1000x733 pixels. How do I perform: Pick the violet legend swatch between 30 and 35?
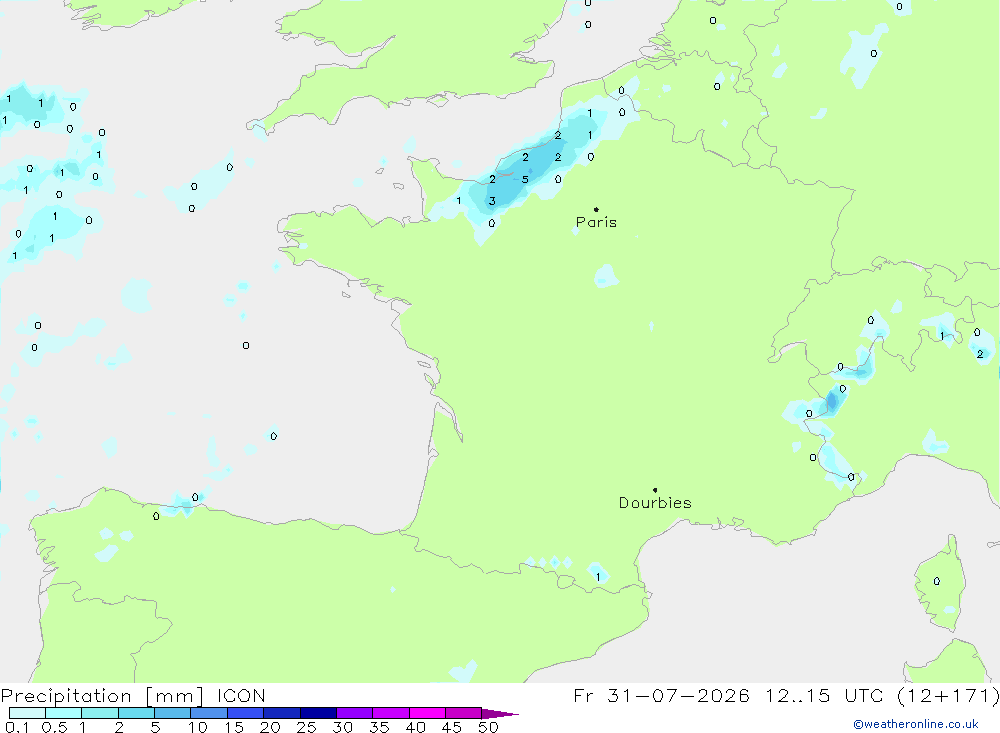(354, 713)
